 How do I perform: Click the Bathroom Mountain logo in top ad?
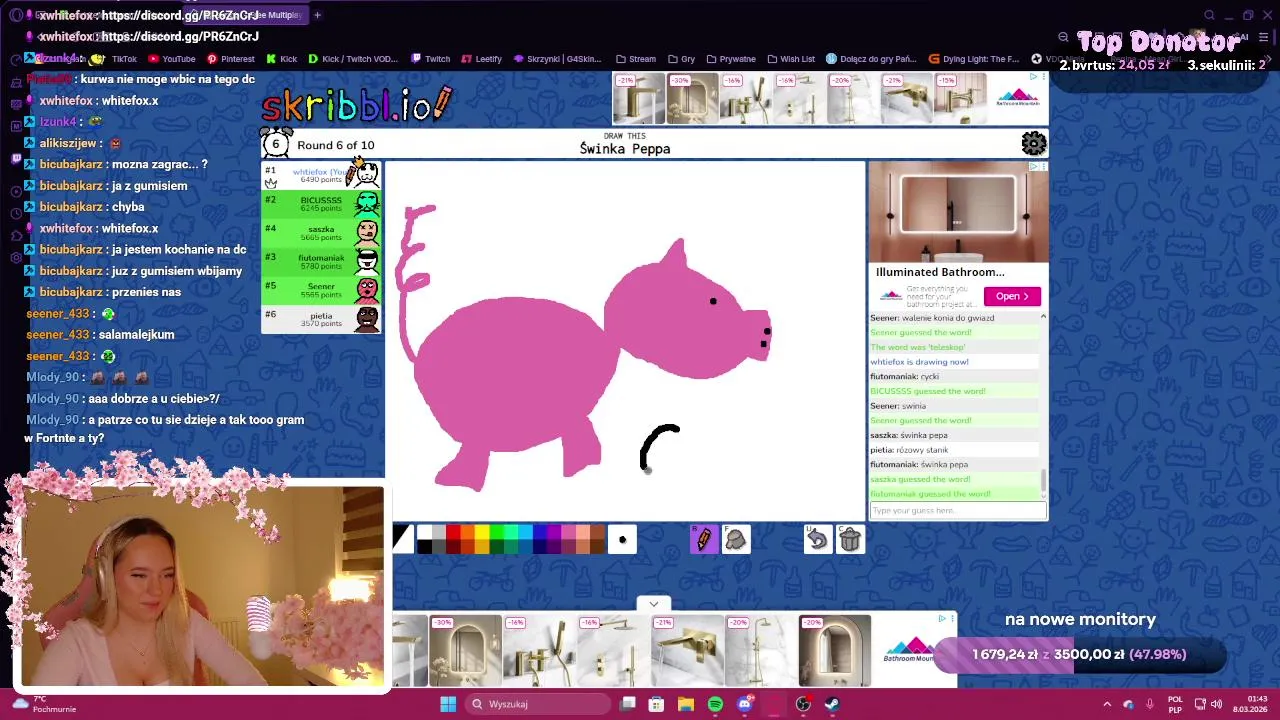[1018, 98]
